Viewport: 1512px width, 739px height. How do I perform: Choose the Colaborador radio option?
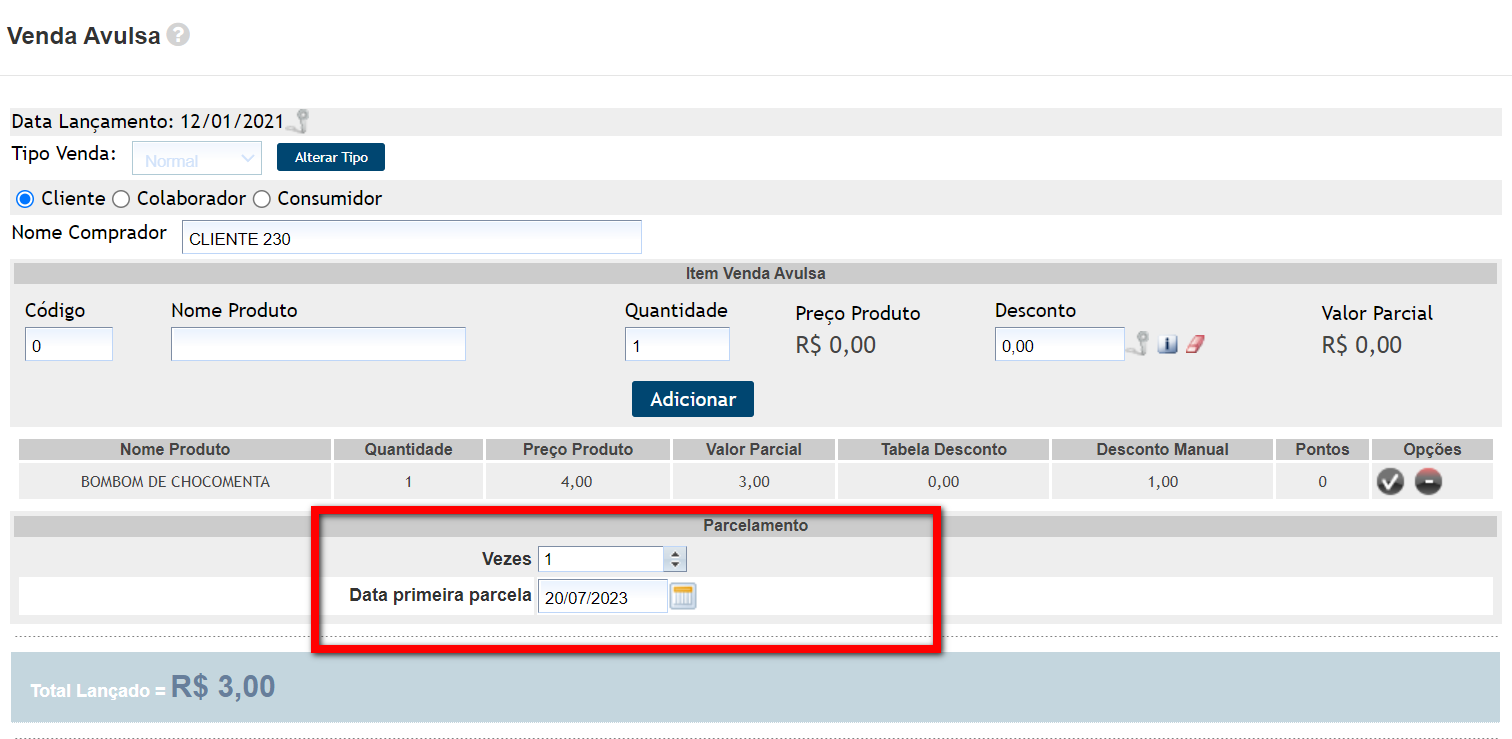pos(121,199)
